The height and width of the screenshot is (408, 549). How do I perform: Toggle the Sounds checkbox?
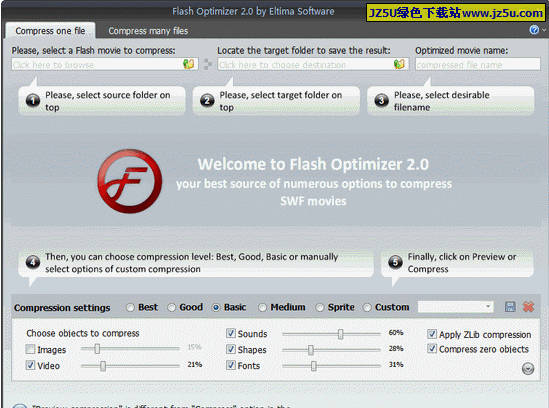tap(231, 333)
